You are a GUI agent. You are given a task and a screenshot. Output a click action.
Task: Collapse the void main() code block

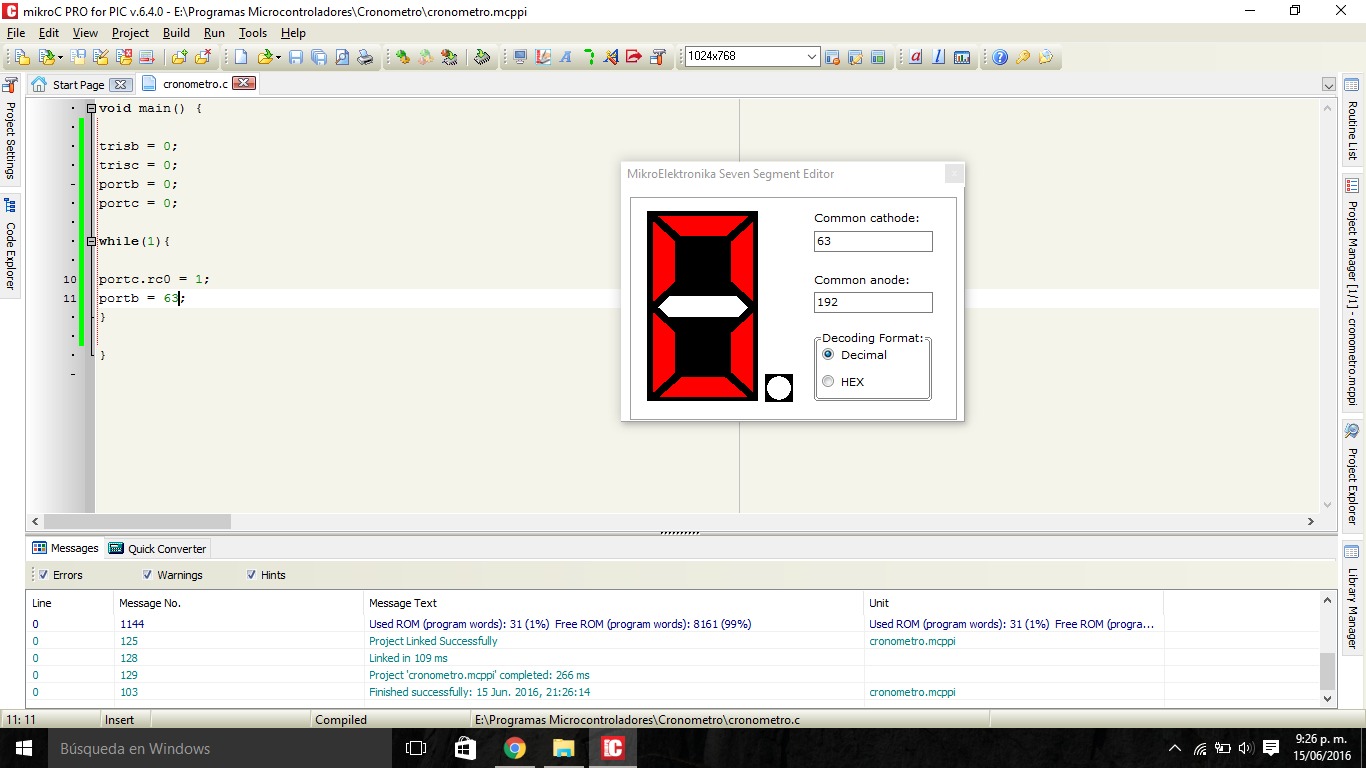91,108
